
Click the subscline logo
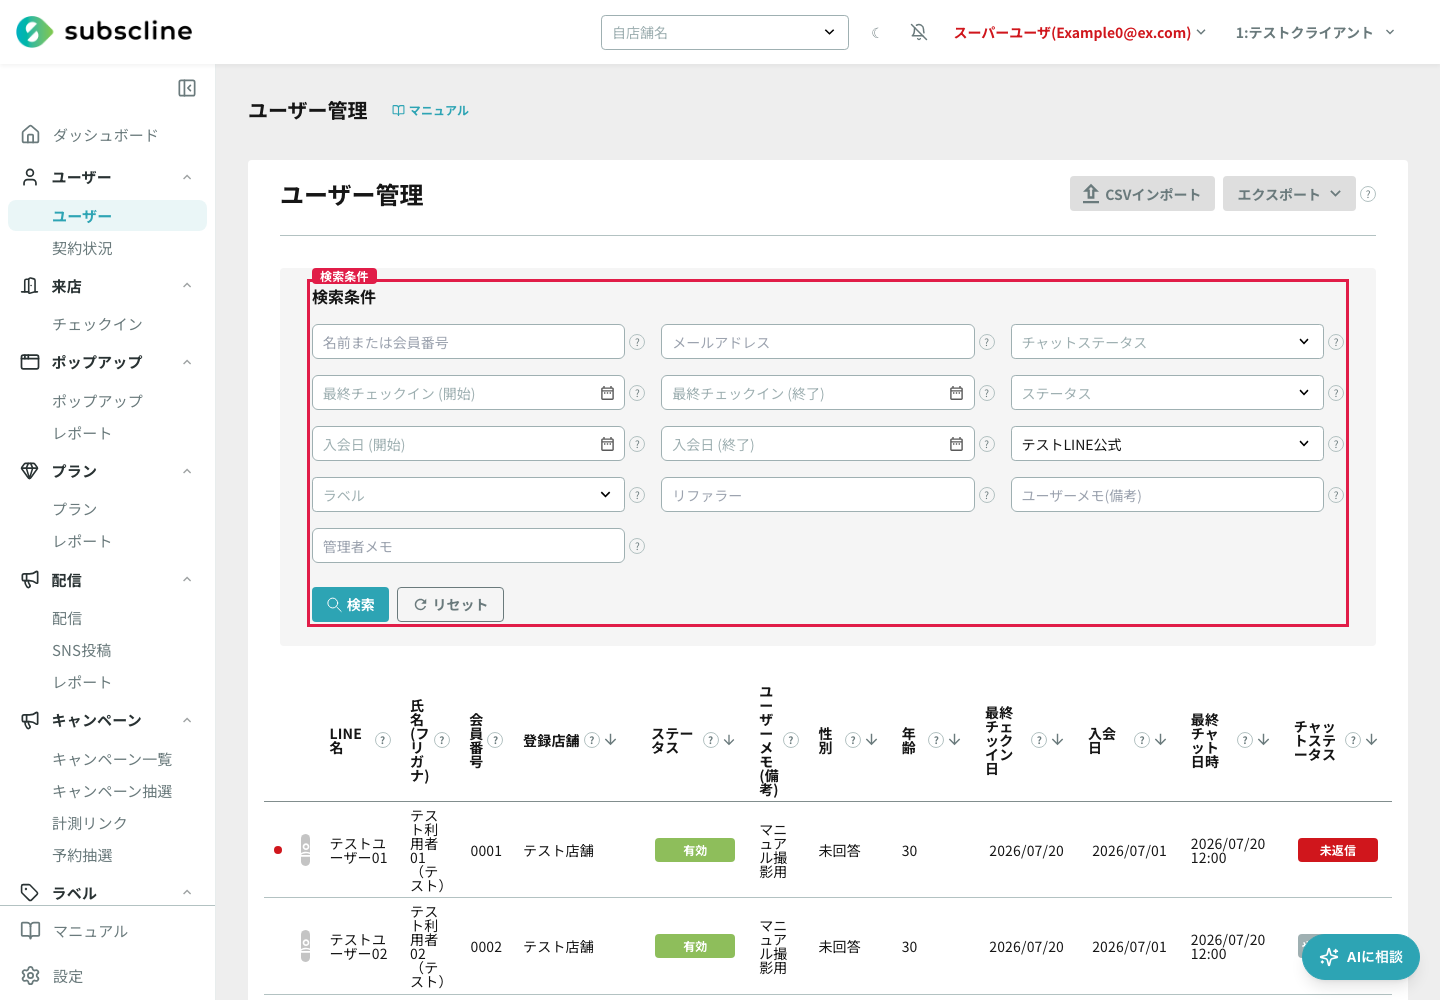[x=104, y=32]
